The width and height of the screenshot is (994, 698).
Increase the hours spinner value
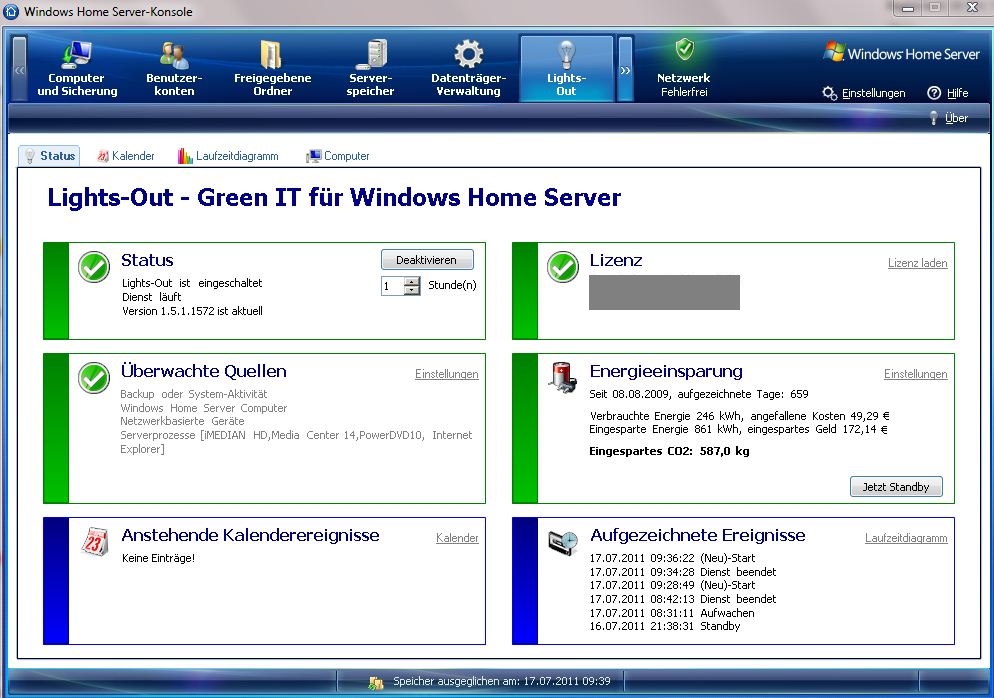(x=412, y=281)
